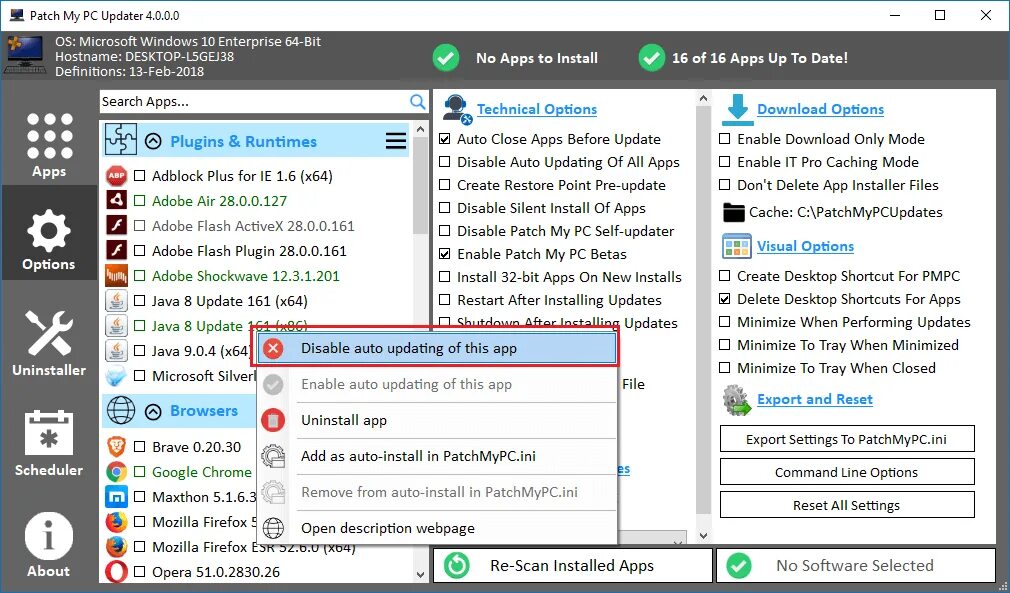This screenshot has height=593, width=1010.
Task: Tick the Adblock Plus for IE checkbox
Action: tap(139, 176)
